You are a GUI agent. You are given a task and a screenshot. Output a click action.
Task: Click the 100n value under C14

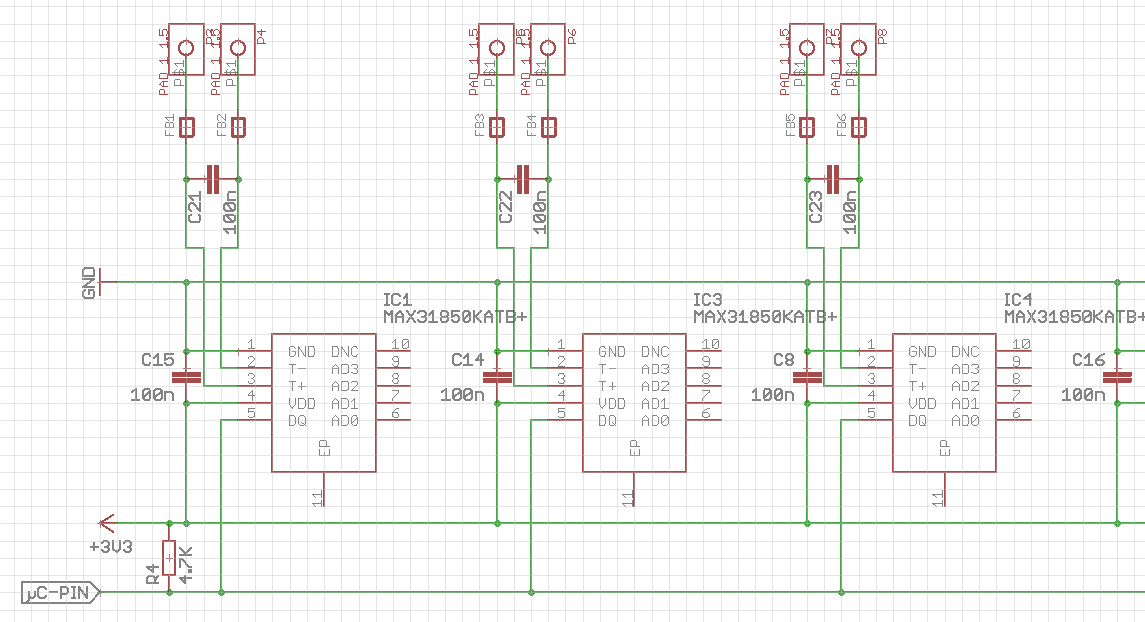462,395
